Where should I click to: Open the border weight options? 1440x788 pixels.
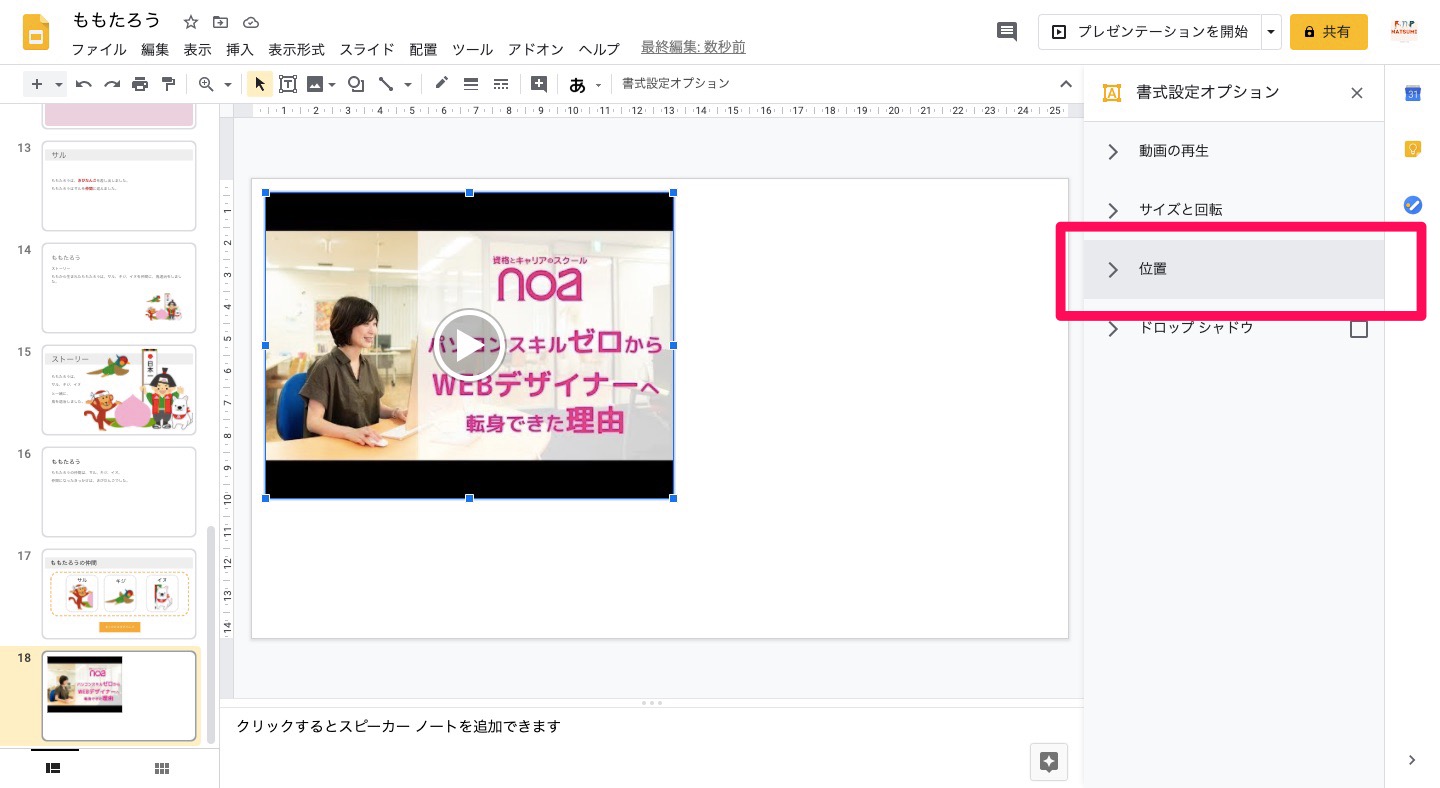click(x=471, y=84)
